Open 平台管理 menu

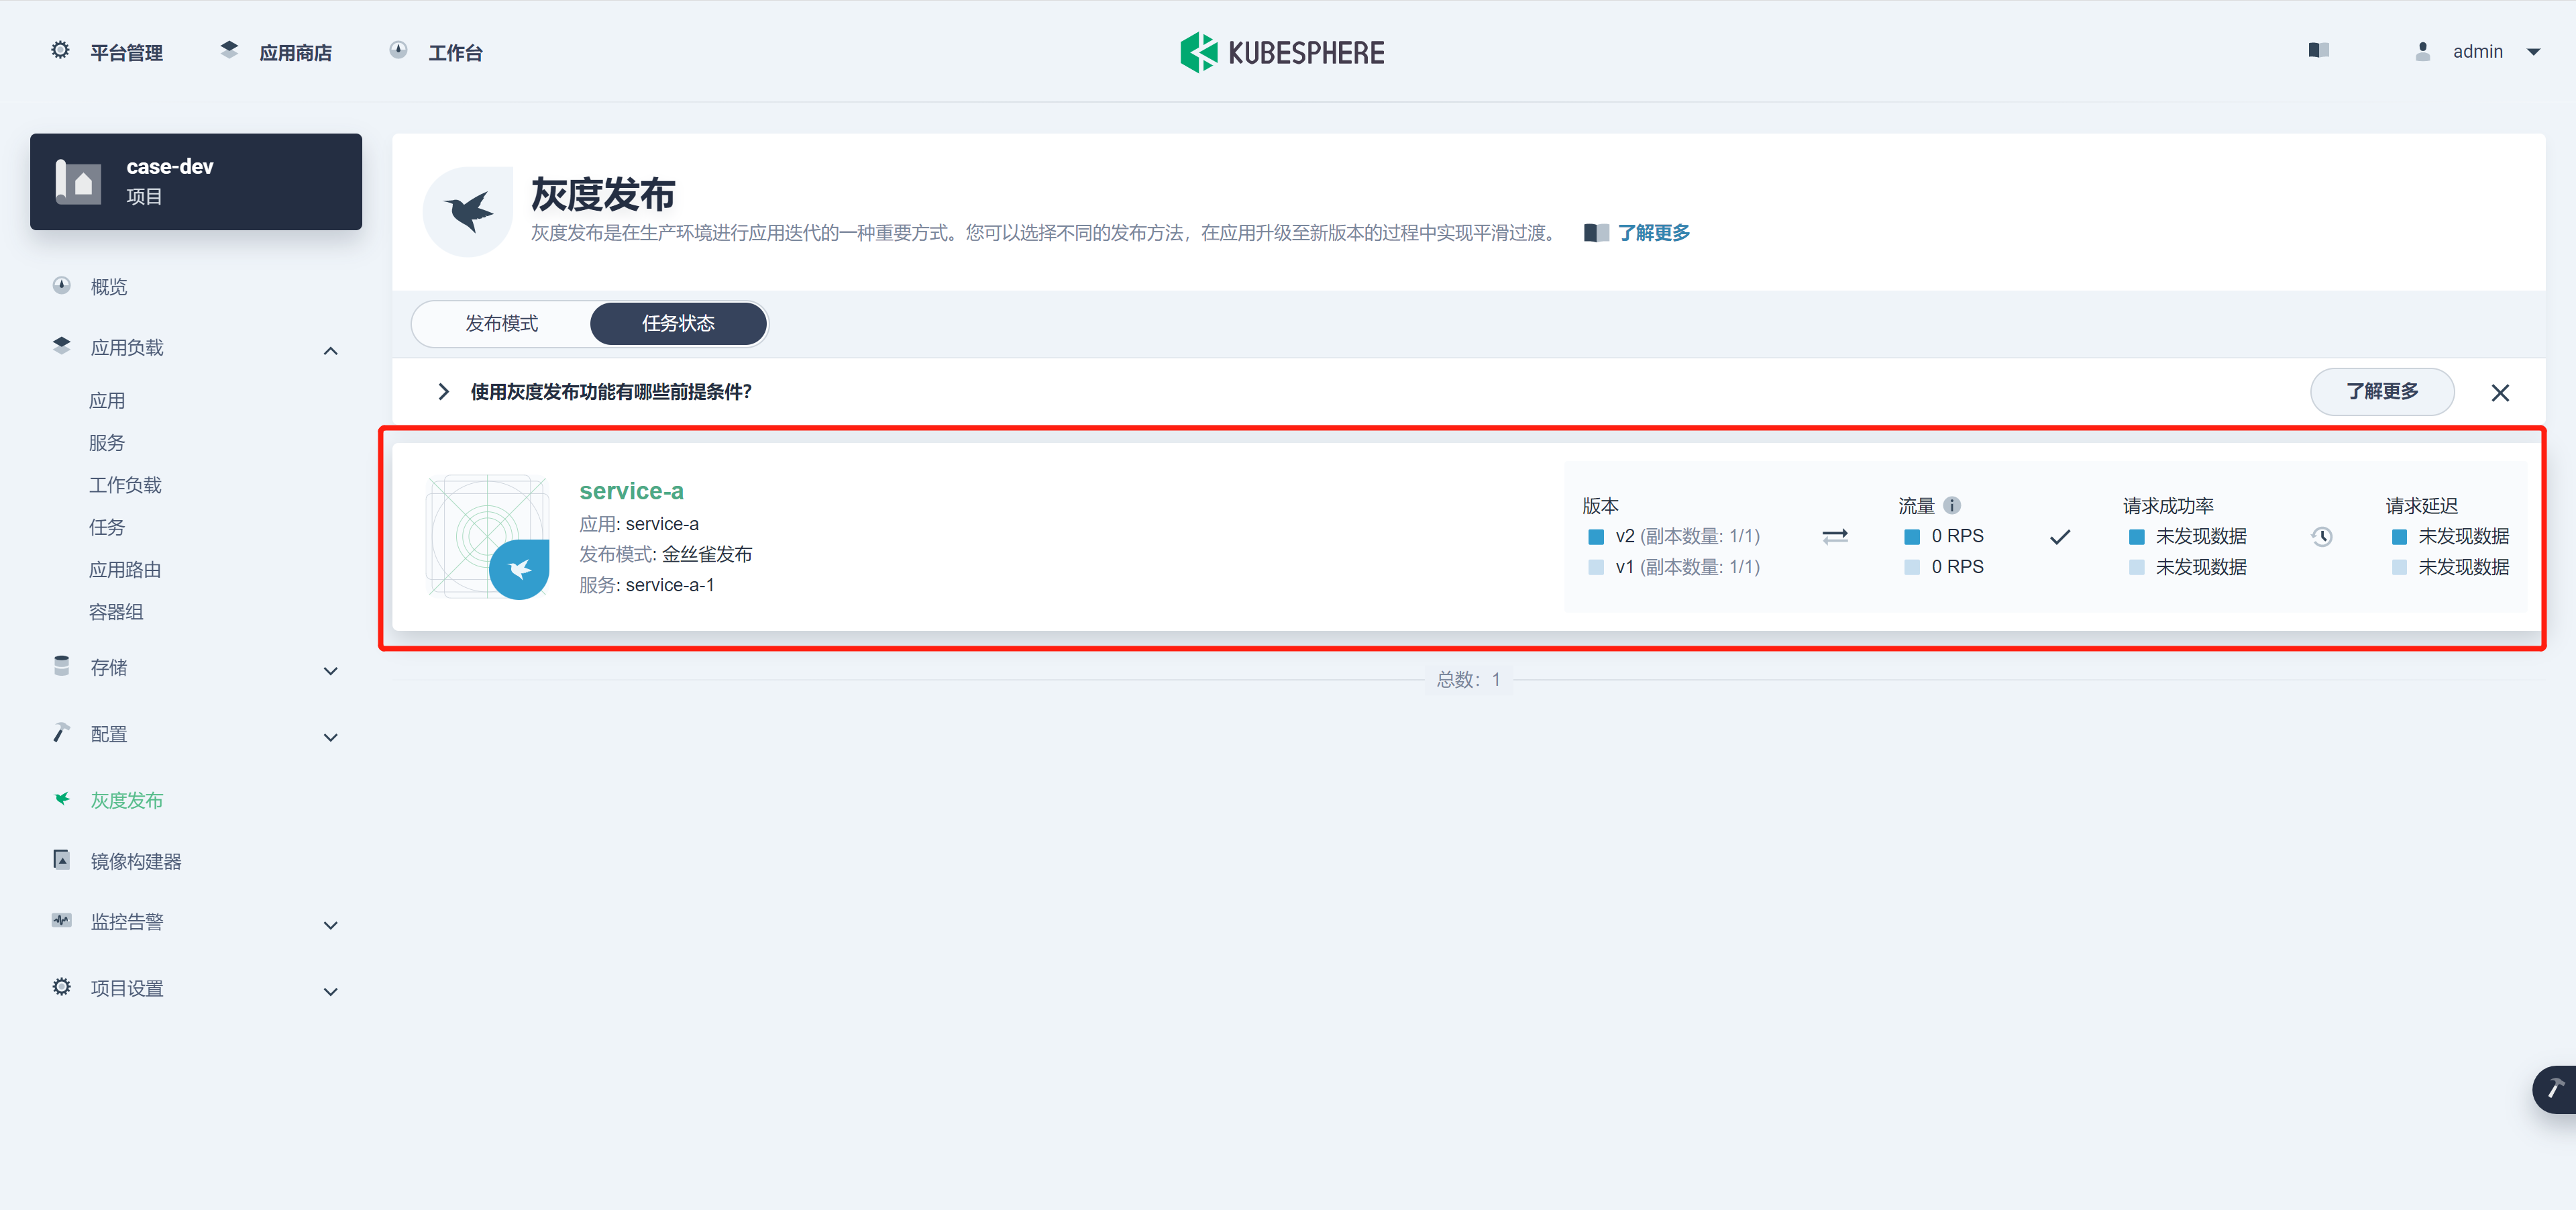(x=126, y=52)
